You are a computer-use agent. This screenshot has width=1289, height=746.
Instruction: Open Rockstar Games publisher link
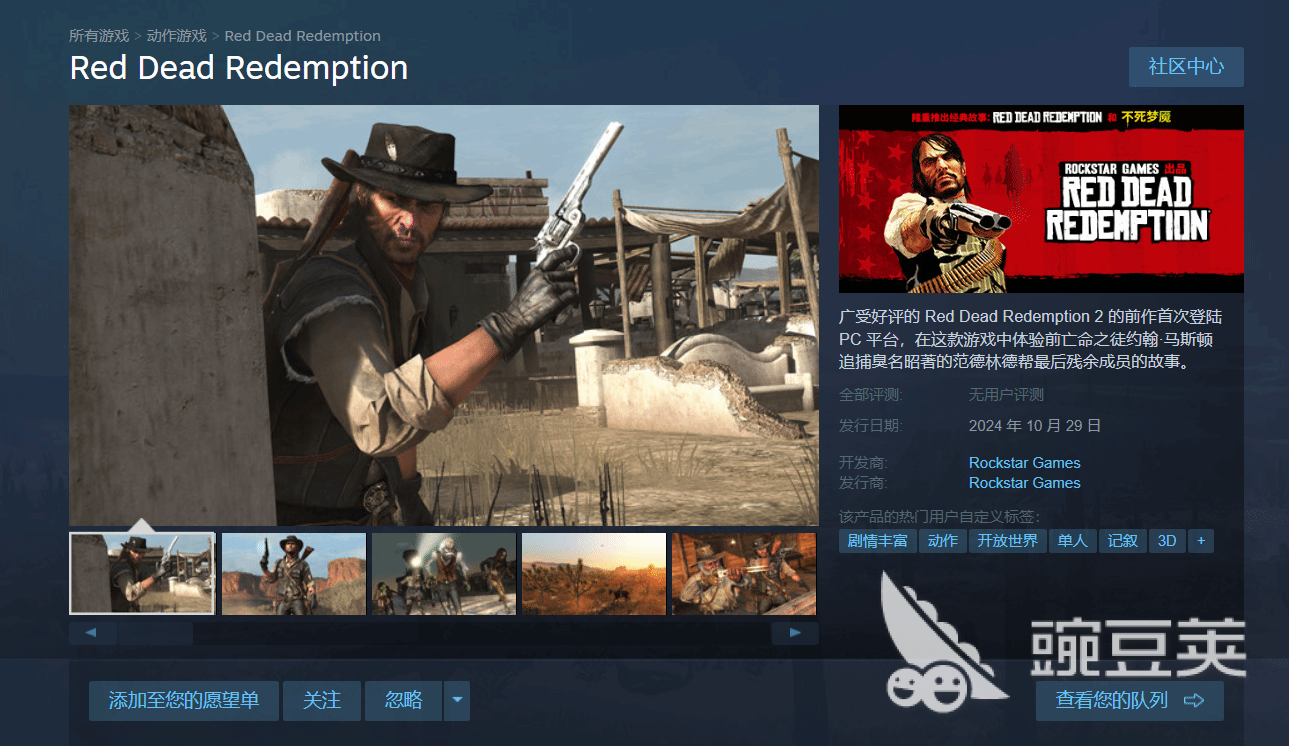(x=1025, y=483)
